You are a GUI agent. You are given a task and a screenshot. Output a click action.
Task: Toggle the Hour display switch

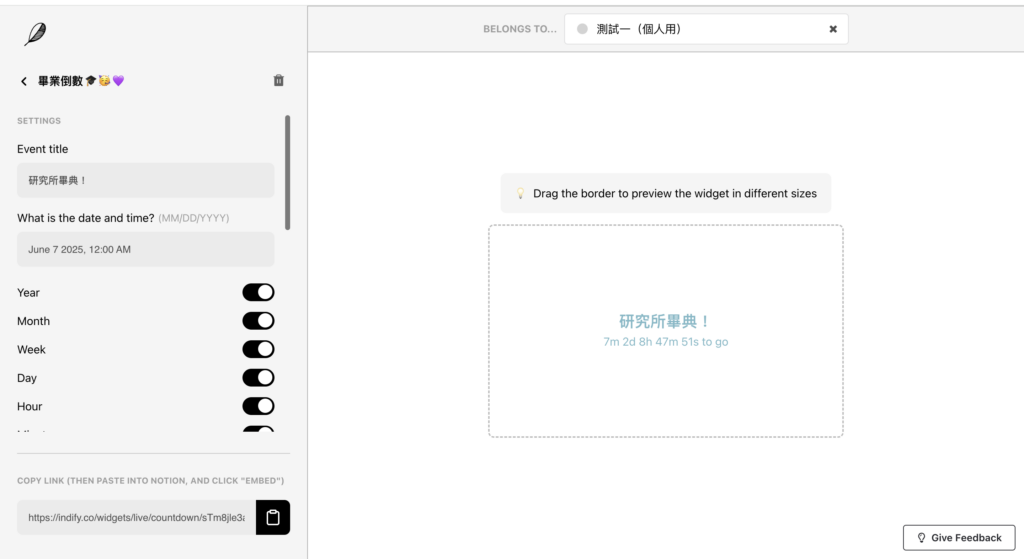(x=258, y=406)
